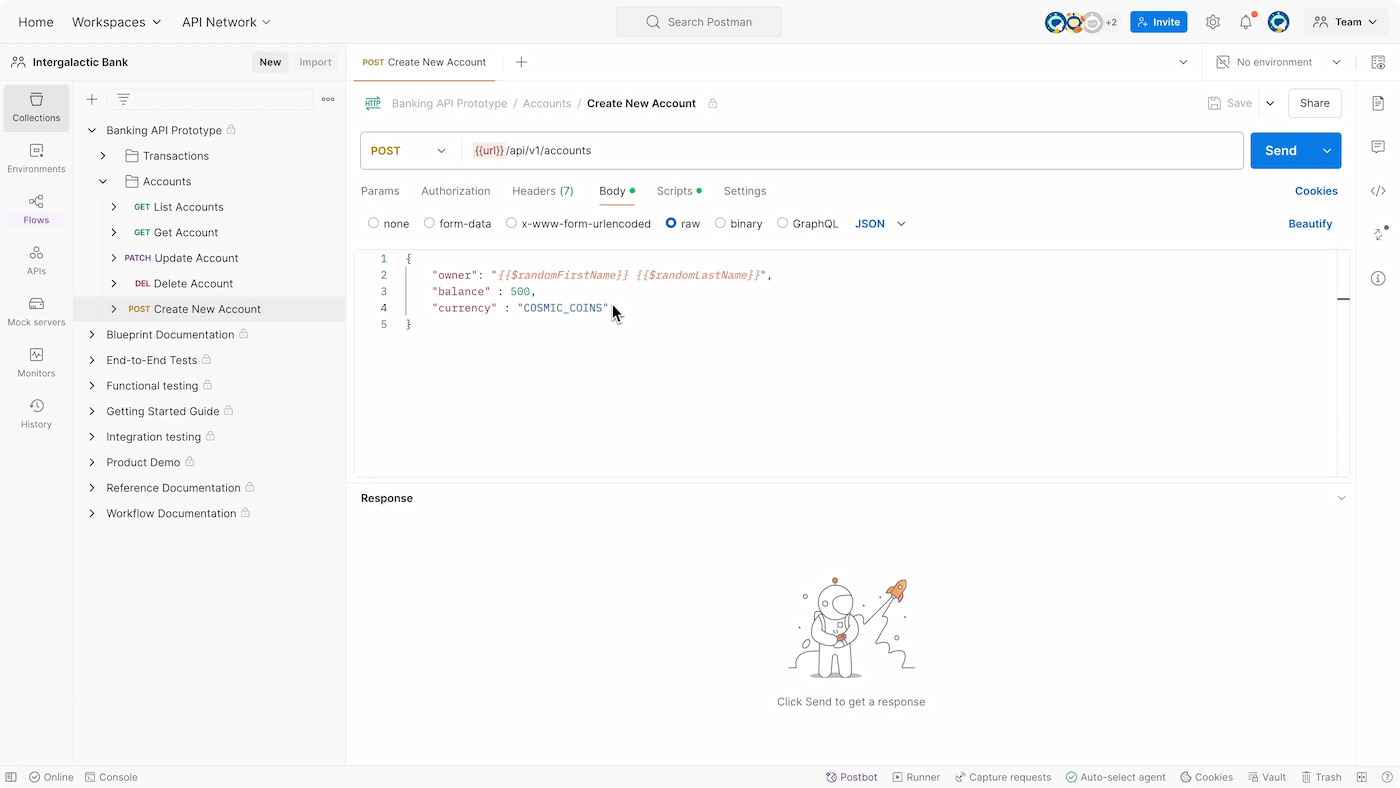The height and width of the screenshot is (788, 1400).
Task: Click the Send button
Action: click(x=1280, y=150)
